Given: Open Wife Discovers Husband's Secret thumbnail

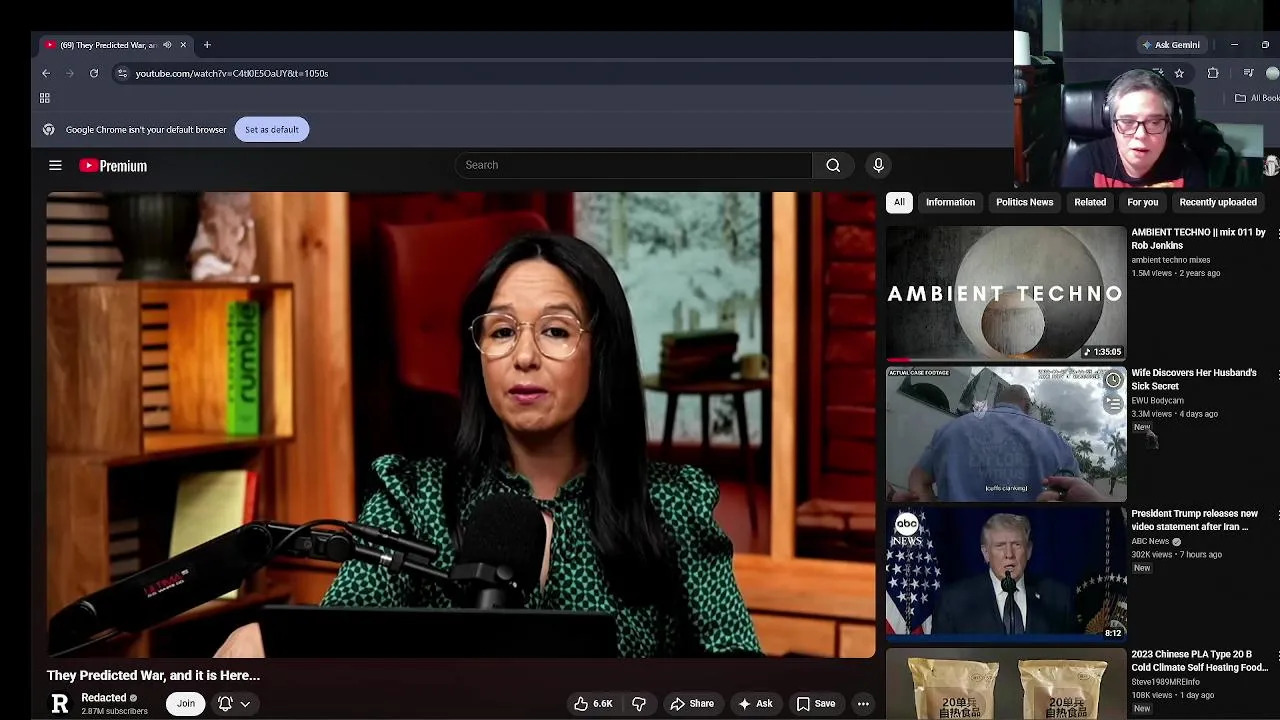Looking at the screenshot, I should point(1006,434).
